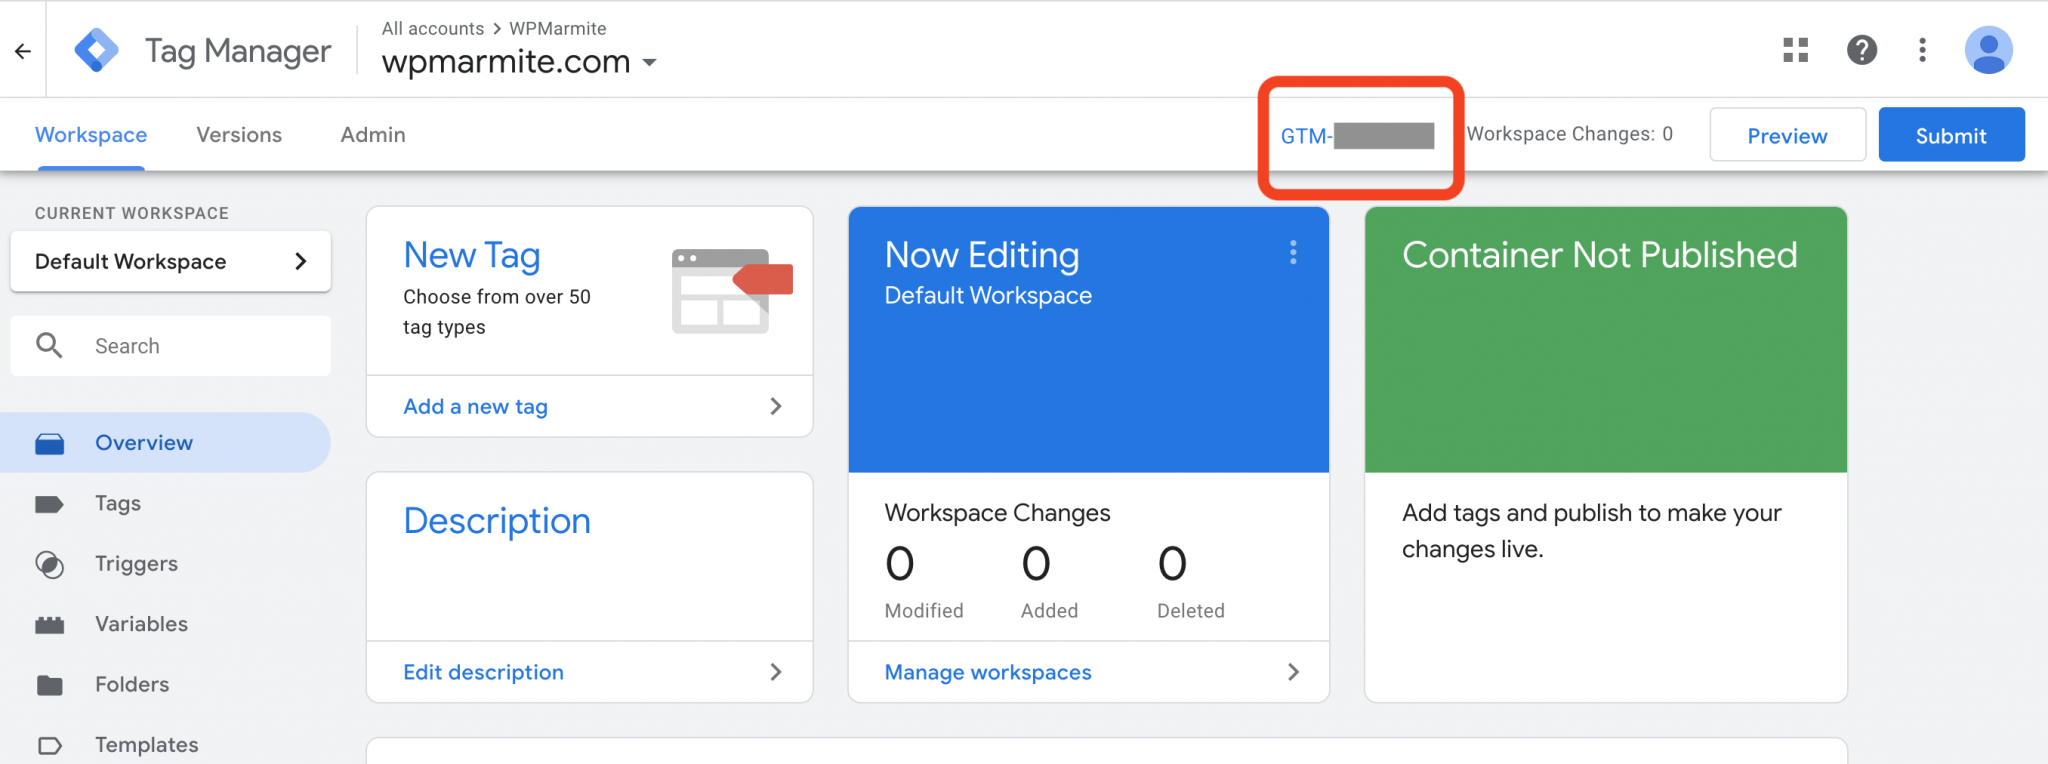Click the Edit description link

pyautogui.click(x=483, y=672)
